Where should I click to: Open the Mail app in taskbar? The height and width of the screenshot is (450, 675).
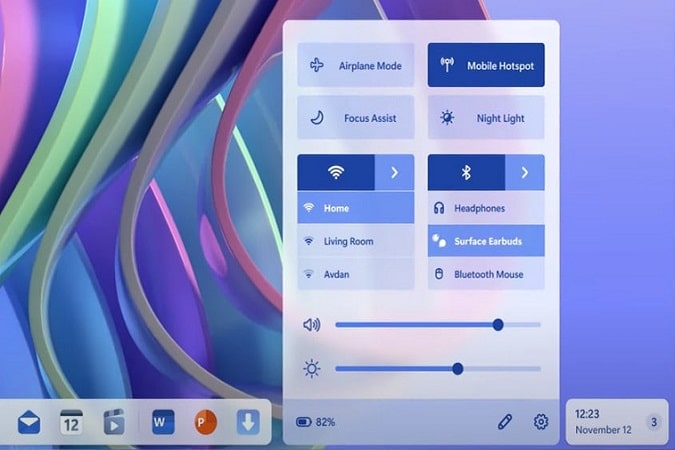tap(29, 422)
